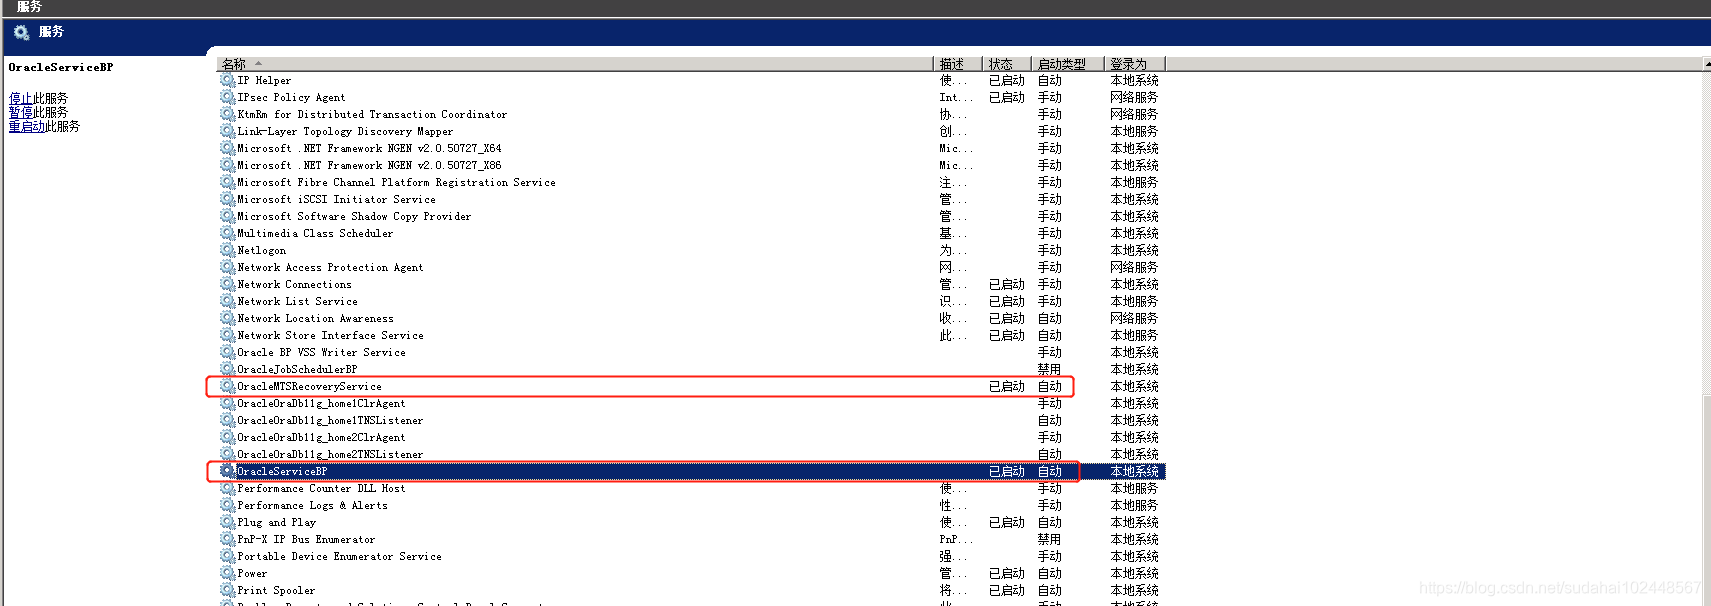Click the Plug and Play service icon
Screen dimensions: 1711x606
(x=228, y=522)
